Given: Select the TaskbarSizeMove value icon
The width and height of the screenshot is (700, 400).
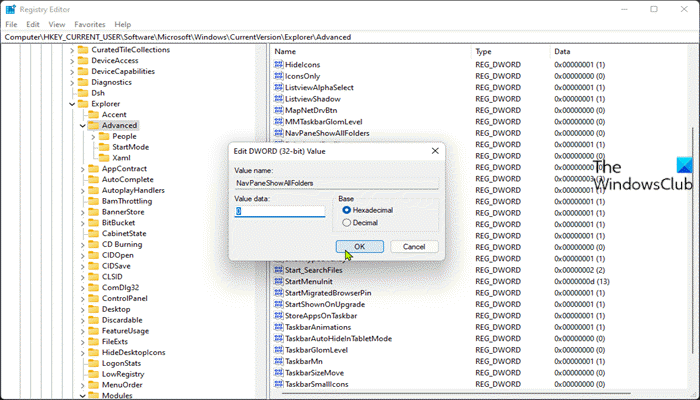Looking at the screenshot, I should 279,373.
